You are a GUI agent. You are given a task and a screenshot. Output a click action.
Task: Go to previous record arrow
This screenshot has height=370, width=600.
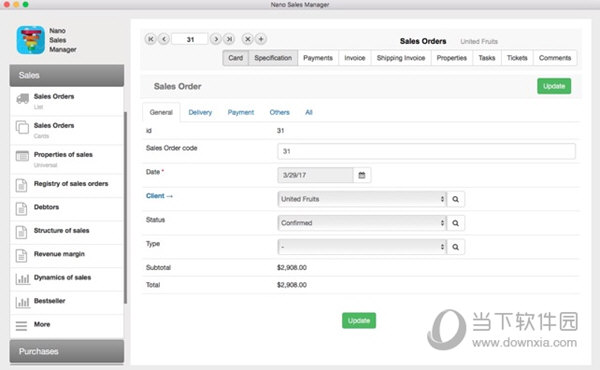click(164, 39)
